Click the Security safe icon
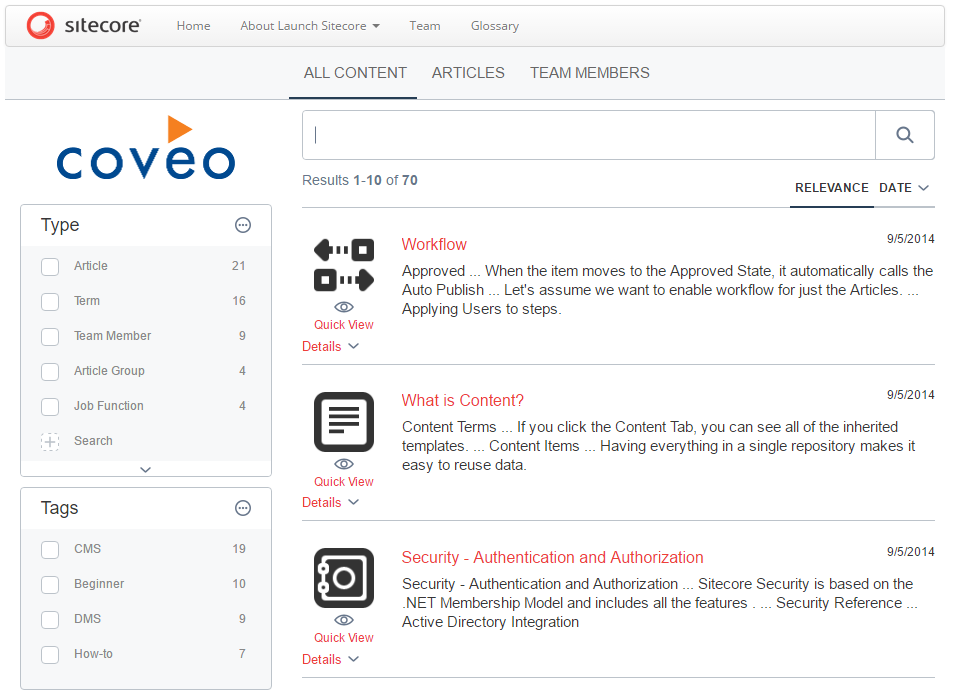The image size is (964, 699). point(344,578)
